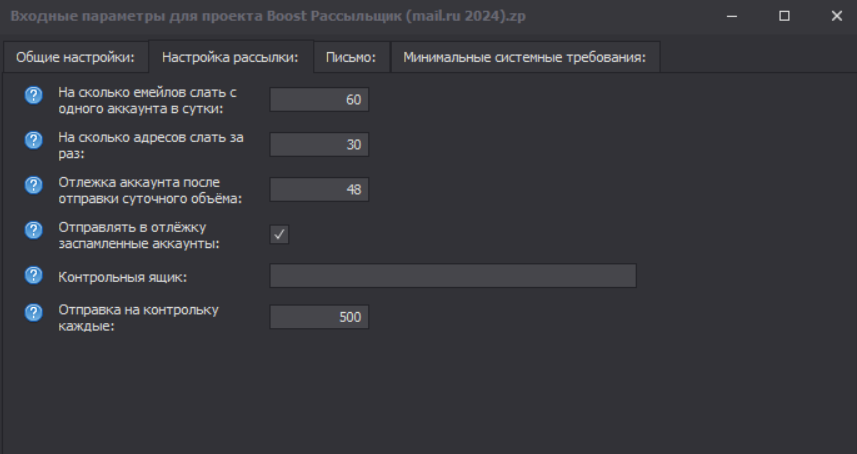Click help icon for account rest period
This screenshot has height=454, width=857.
(x=33, y=185)
